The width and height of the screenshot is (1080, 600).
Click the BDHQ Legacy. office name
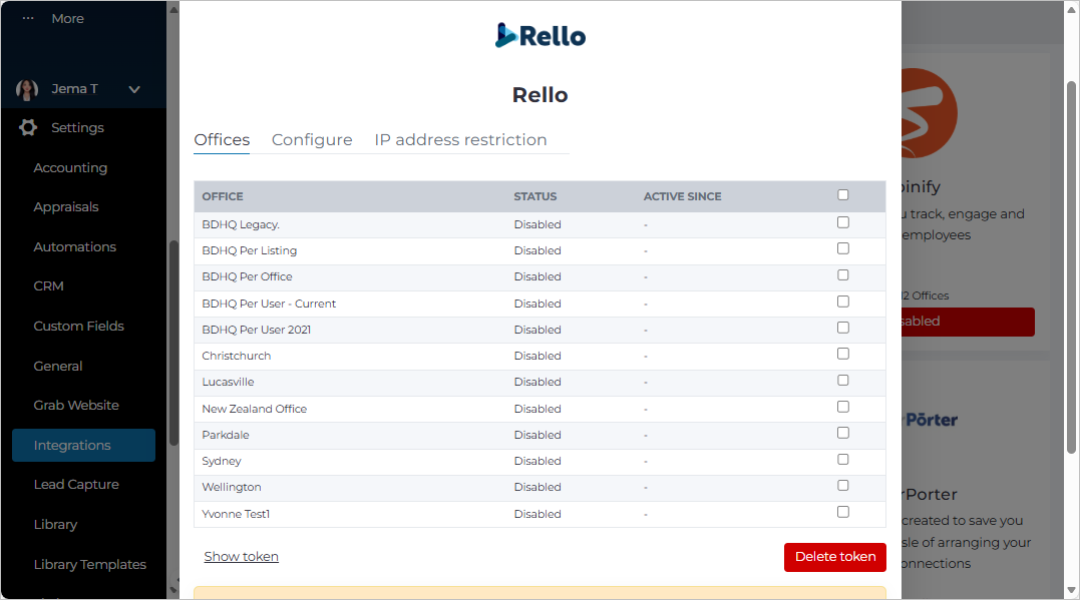tap(240, 225)
